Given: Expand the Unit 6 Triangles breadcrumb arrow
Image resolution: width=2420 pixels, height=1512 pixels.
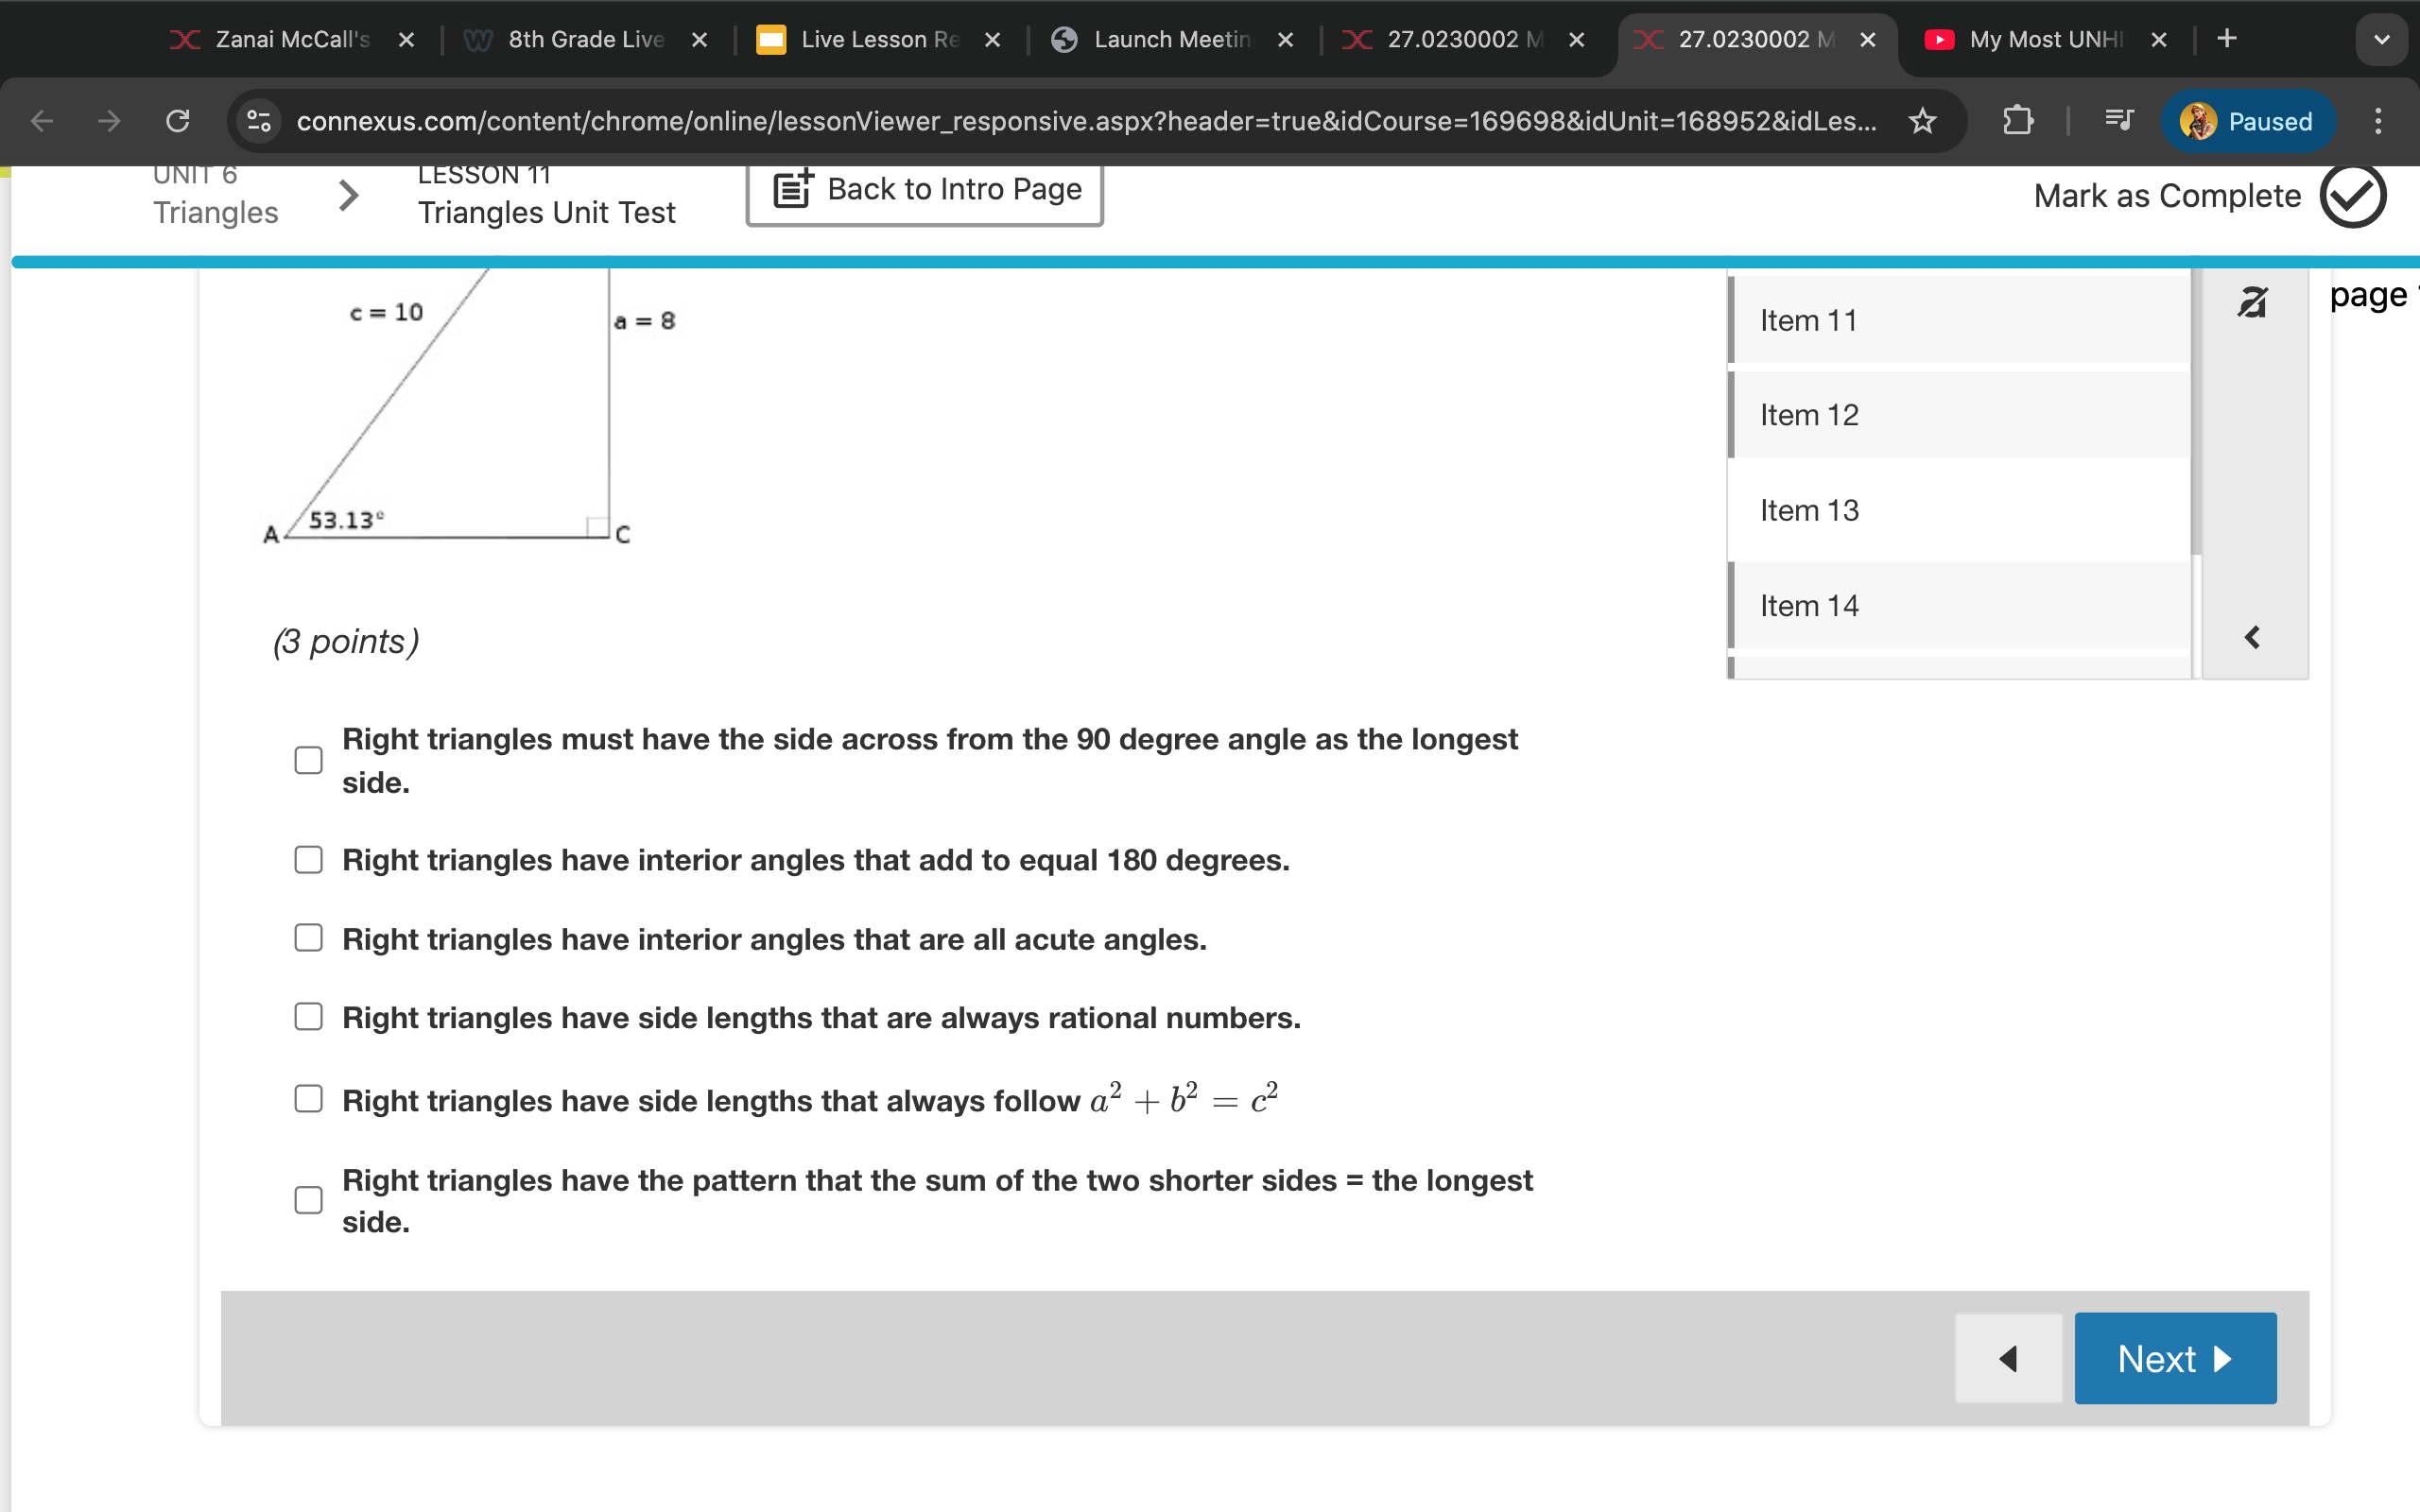Looking at the screenshot, I should (x=348, y=195).
